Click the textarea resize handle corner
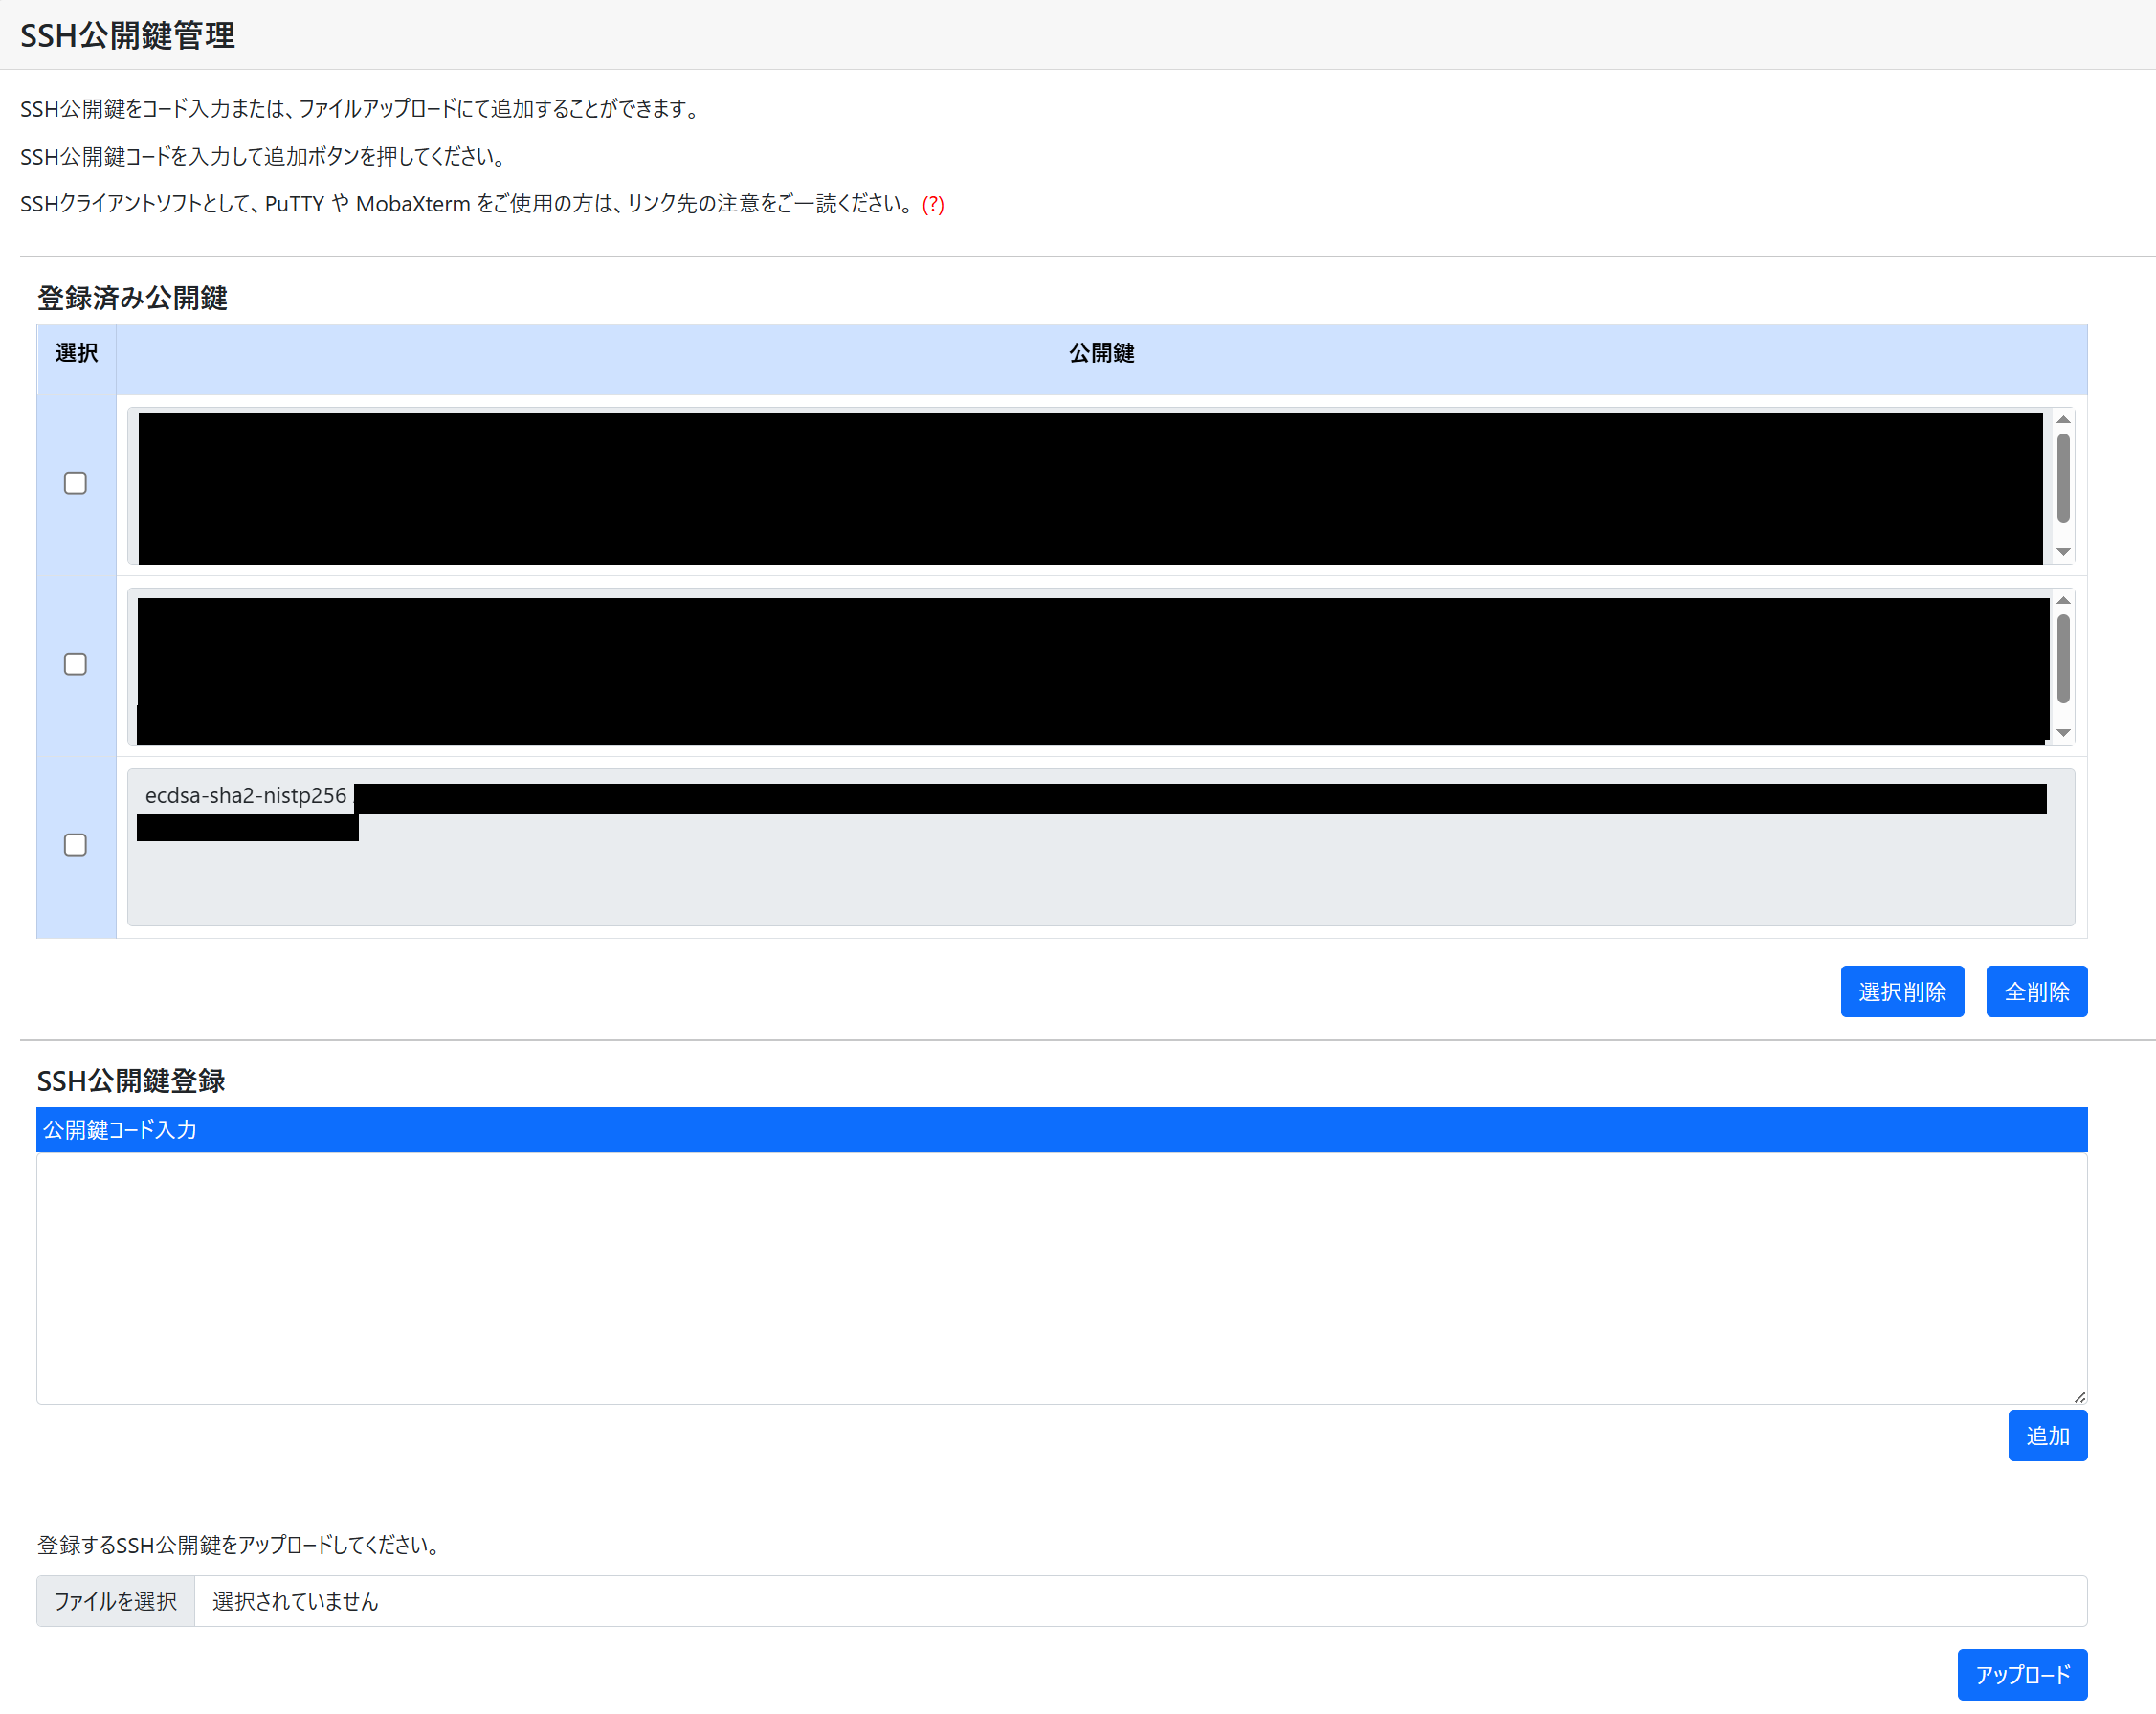2156x1714 pixels. (x=2079, y=1397)
